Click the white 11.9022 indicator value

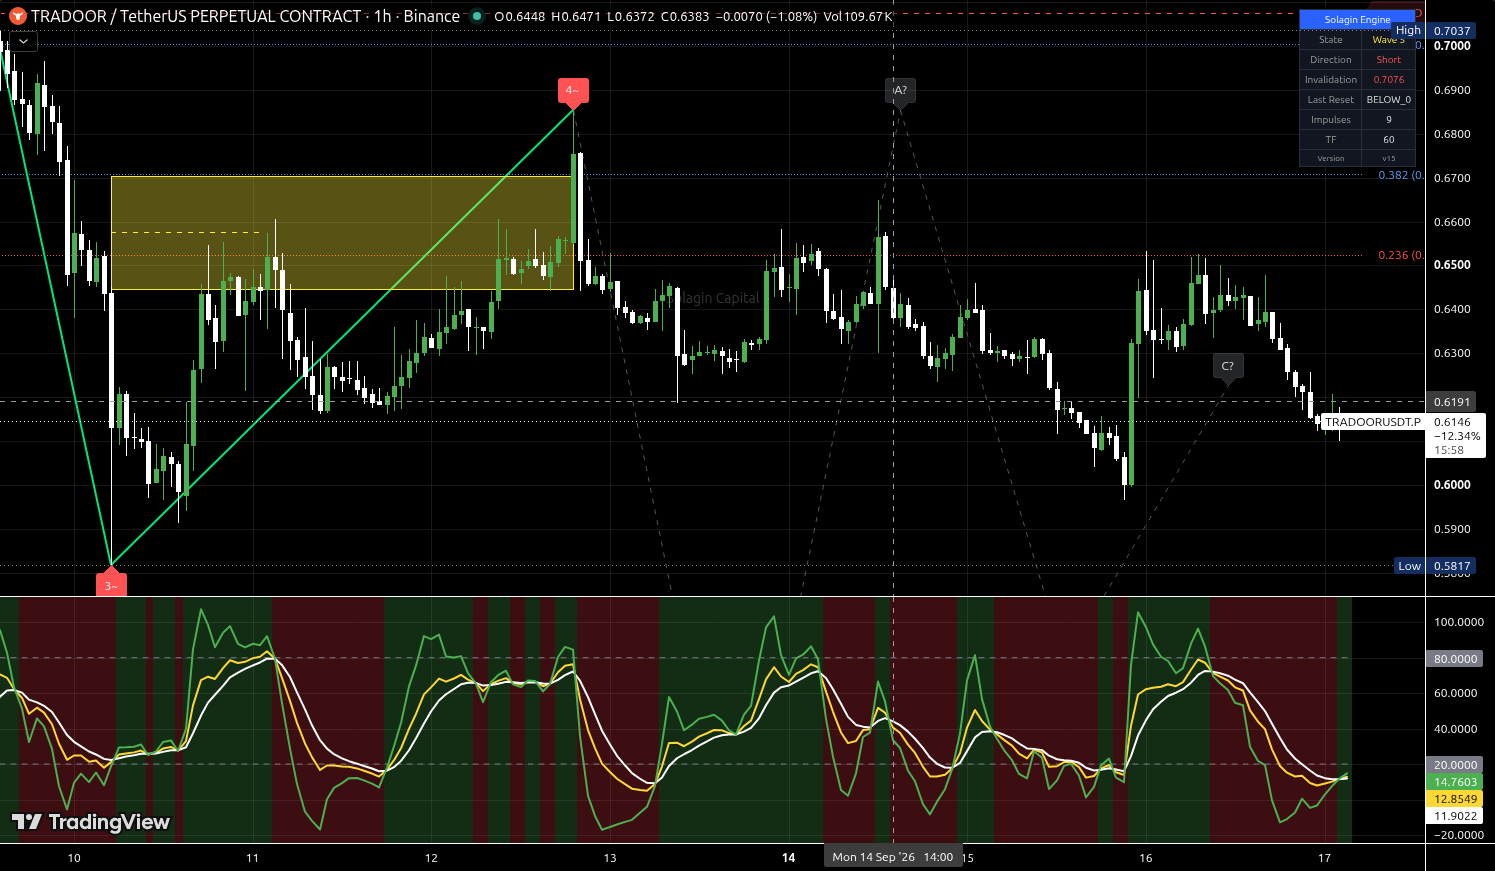pyautogui.click(x=1455, y=816)
